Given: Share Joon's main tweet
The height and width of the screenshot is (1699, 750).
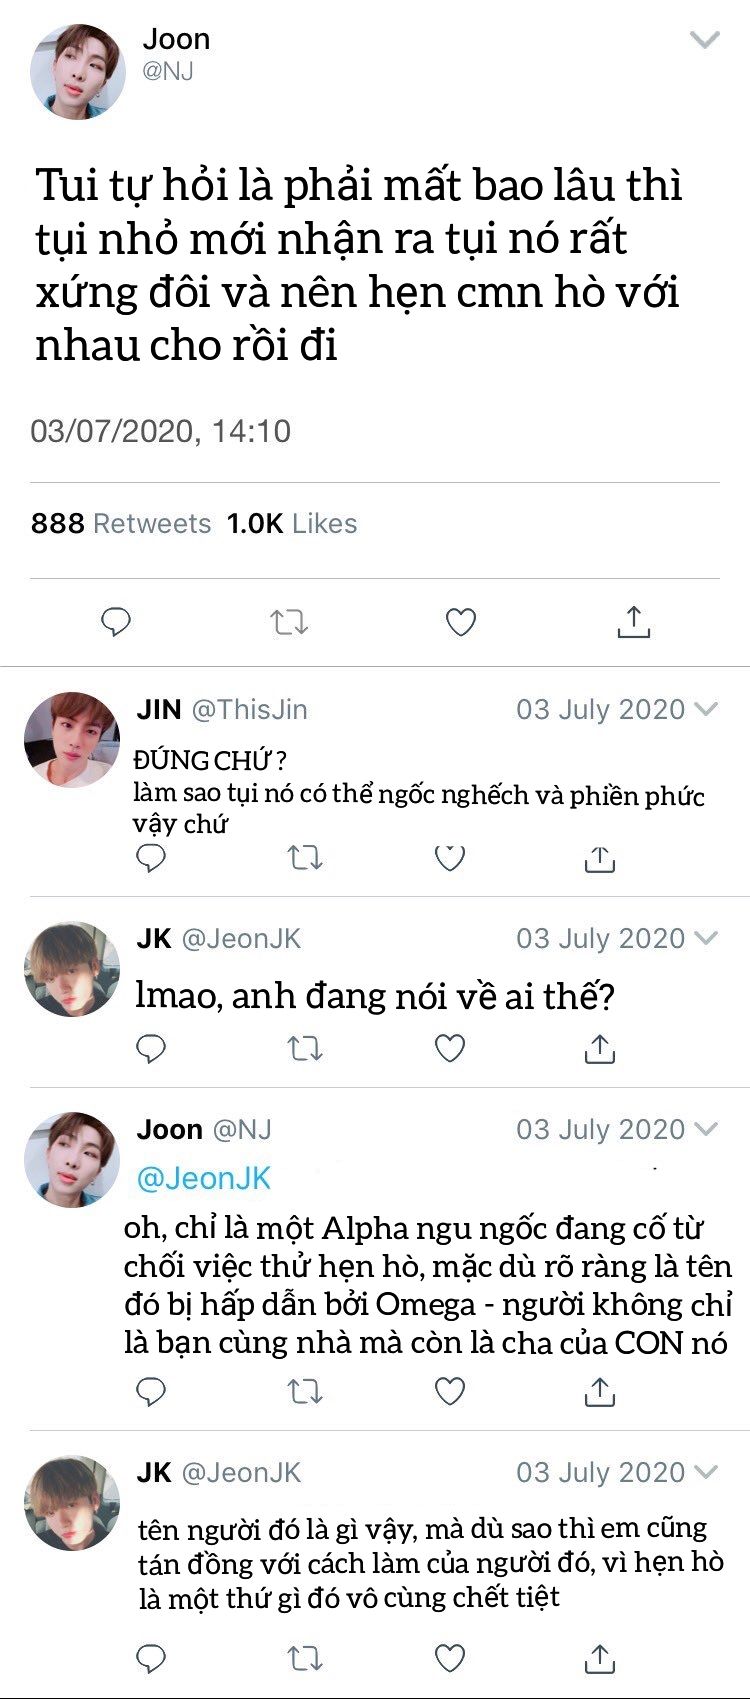Looking at the screenshot, I should 633,621.
